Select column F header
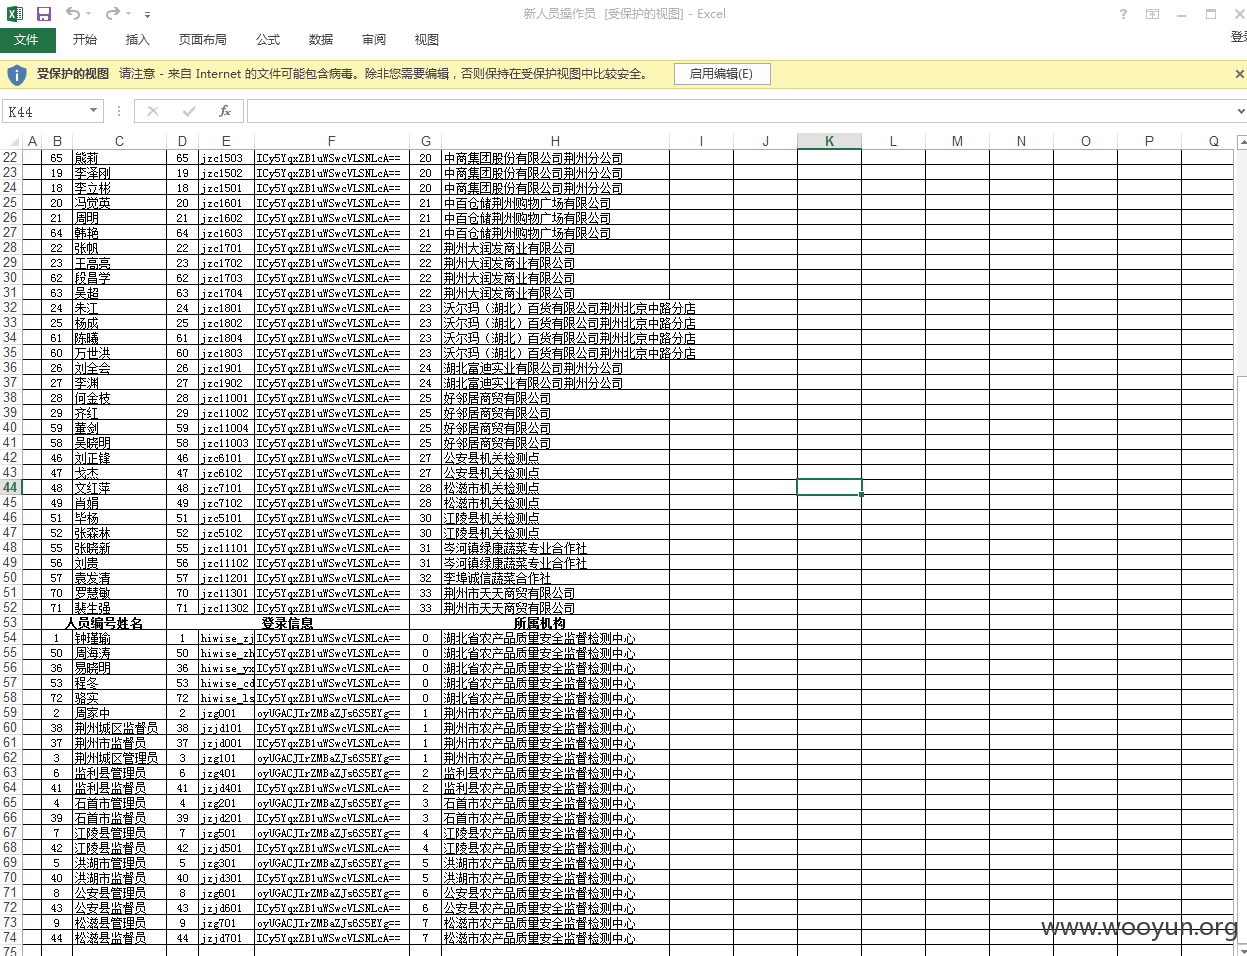1247x956 pixels. coord(332,141)
